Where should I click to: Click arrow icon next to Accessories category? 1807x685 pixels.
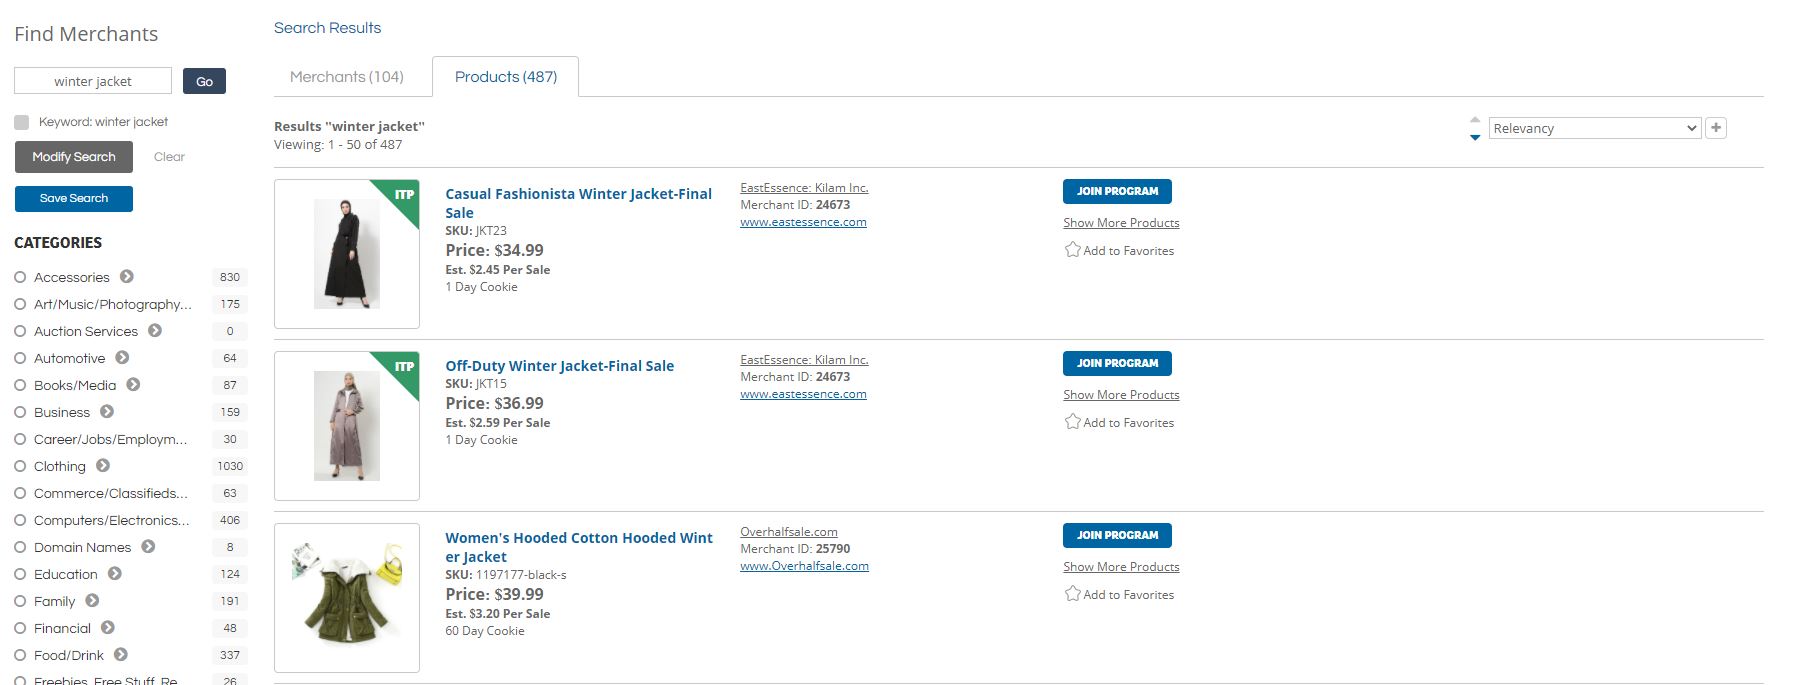(127, 277)
